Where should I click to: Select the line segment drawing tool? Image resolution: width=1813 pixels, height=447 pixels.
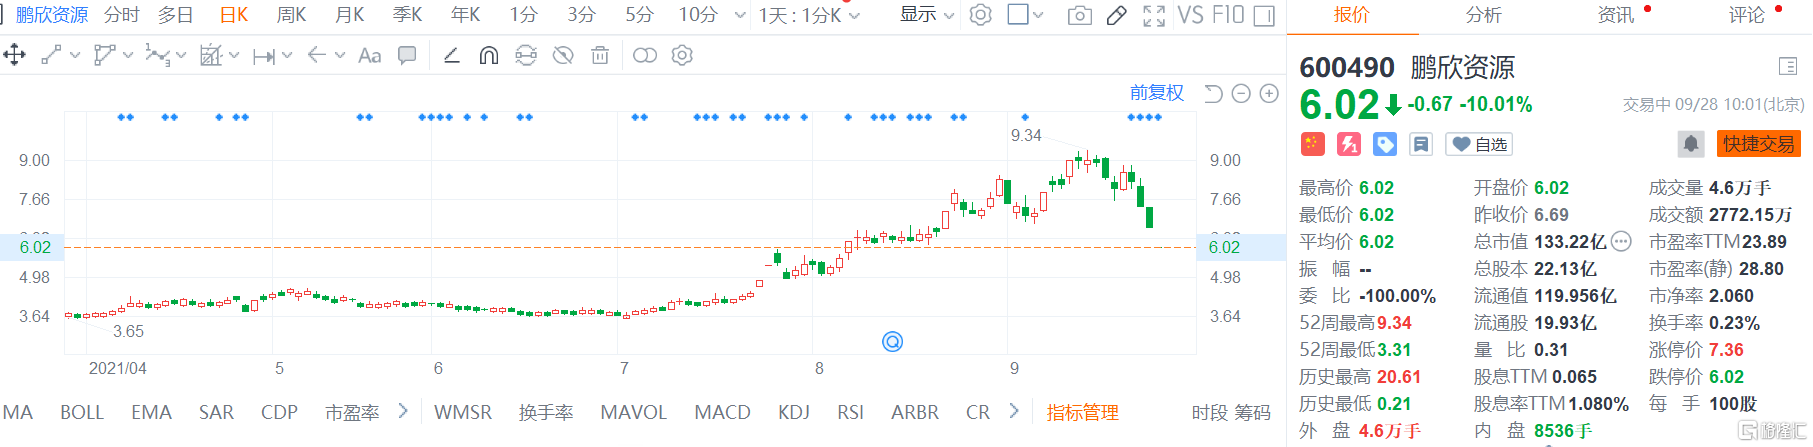click(x=51, y=55)
